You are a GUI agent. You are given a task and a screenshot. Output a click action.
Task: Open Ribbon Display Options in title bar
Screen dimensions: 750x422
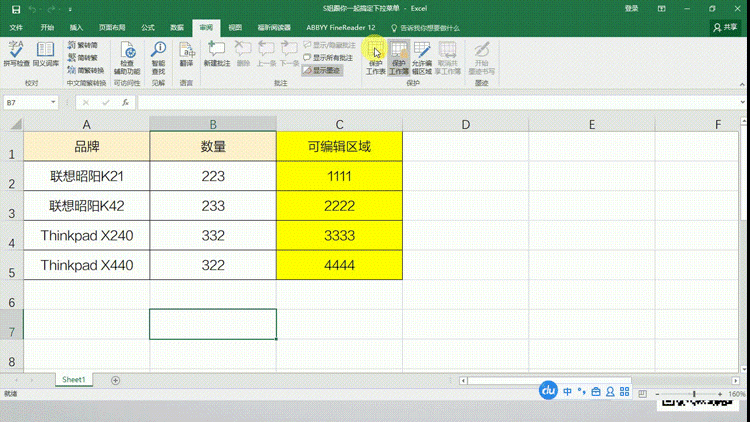click(661, 9)
